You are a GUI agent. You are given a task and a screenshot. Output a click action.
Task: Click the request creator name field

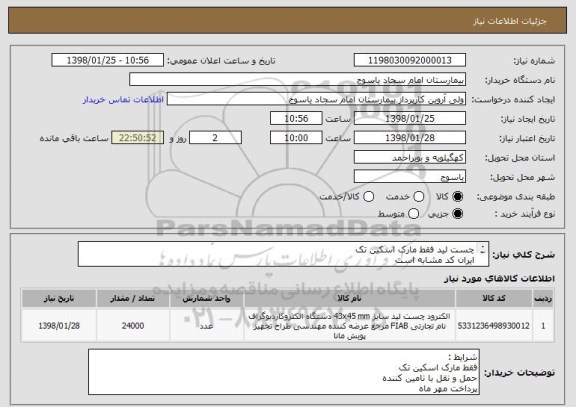click(316, 99)
